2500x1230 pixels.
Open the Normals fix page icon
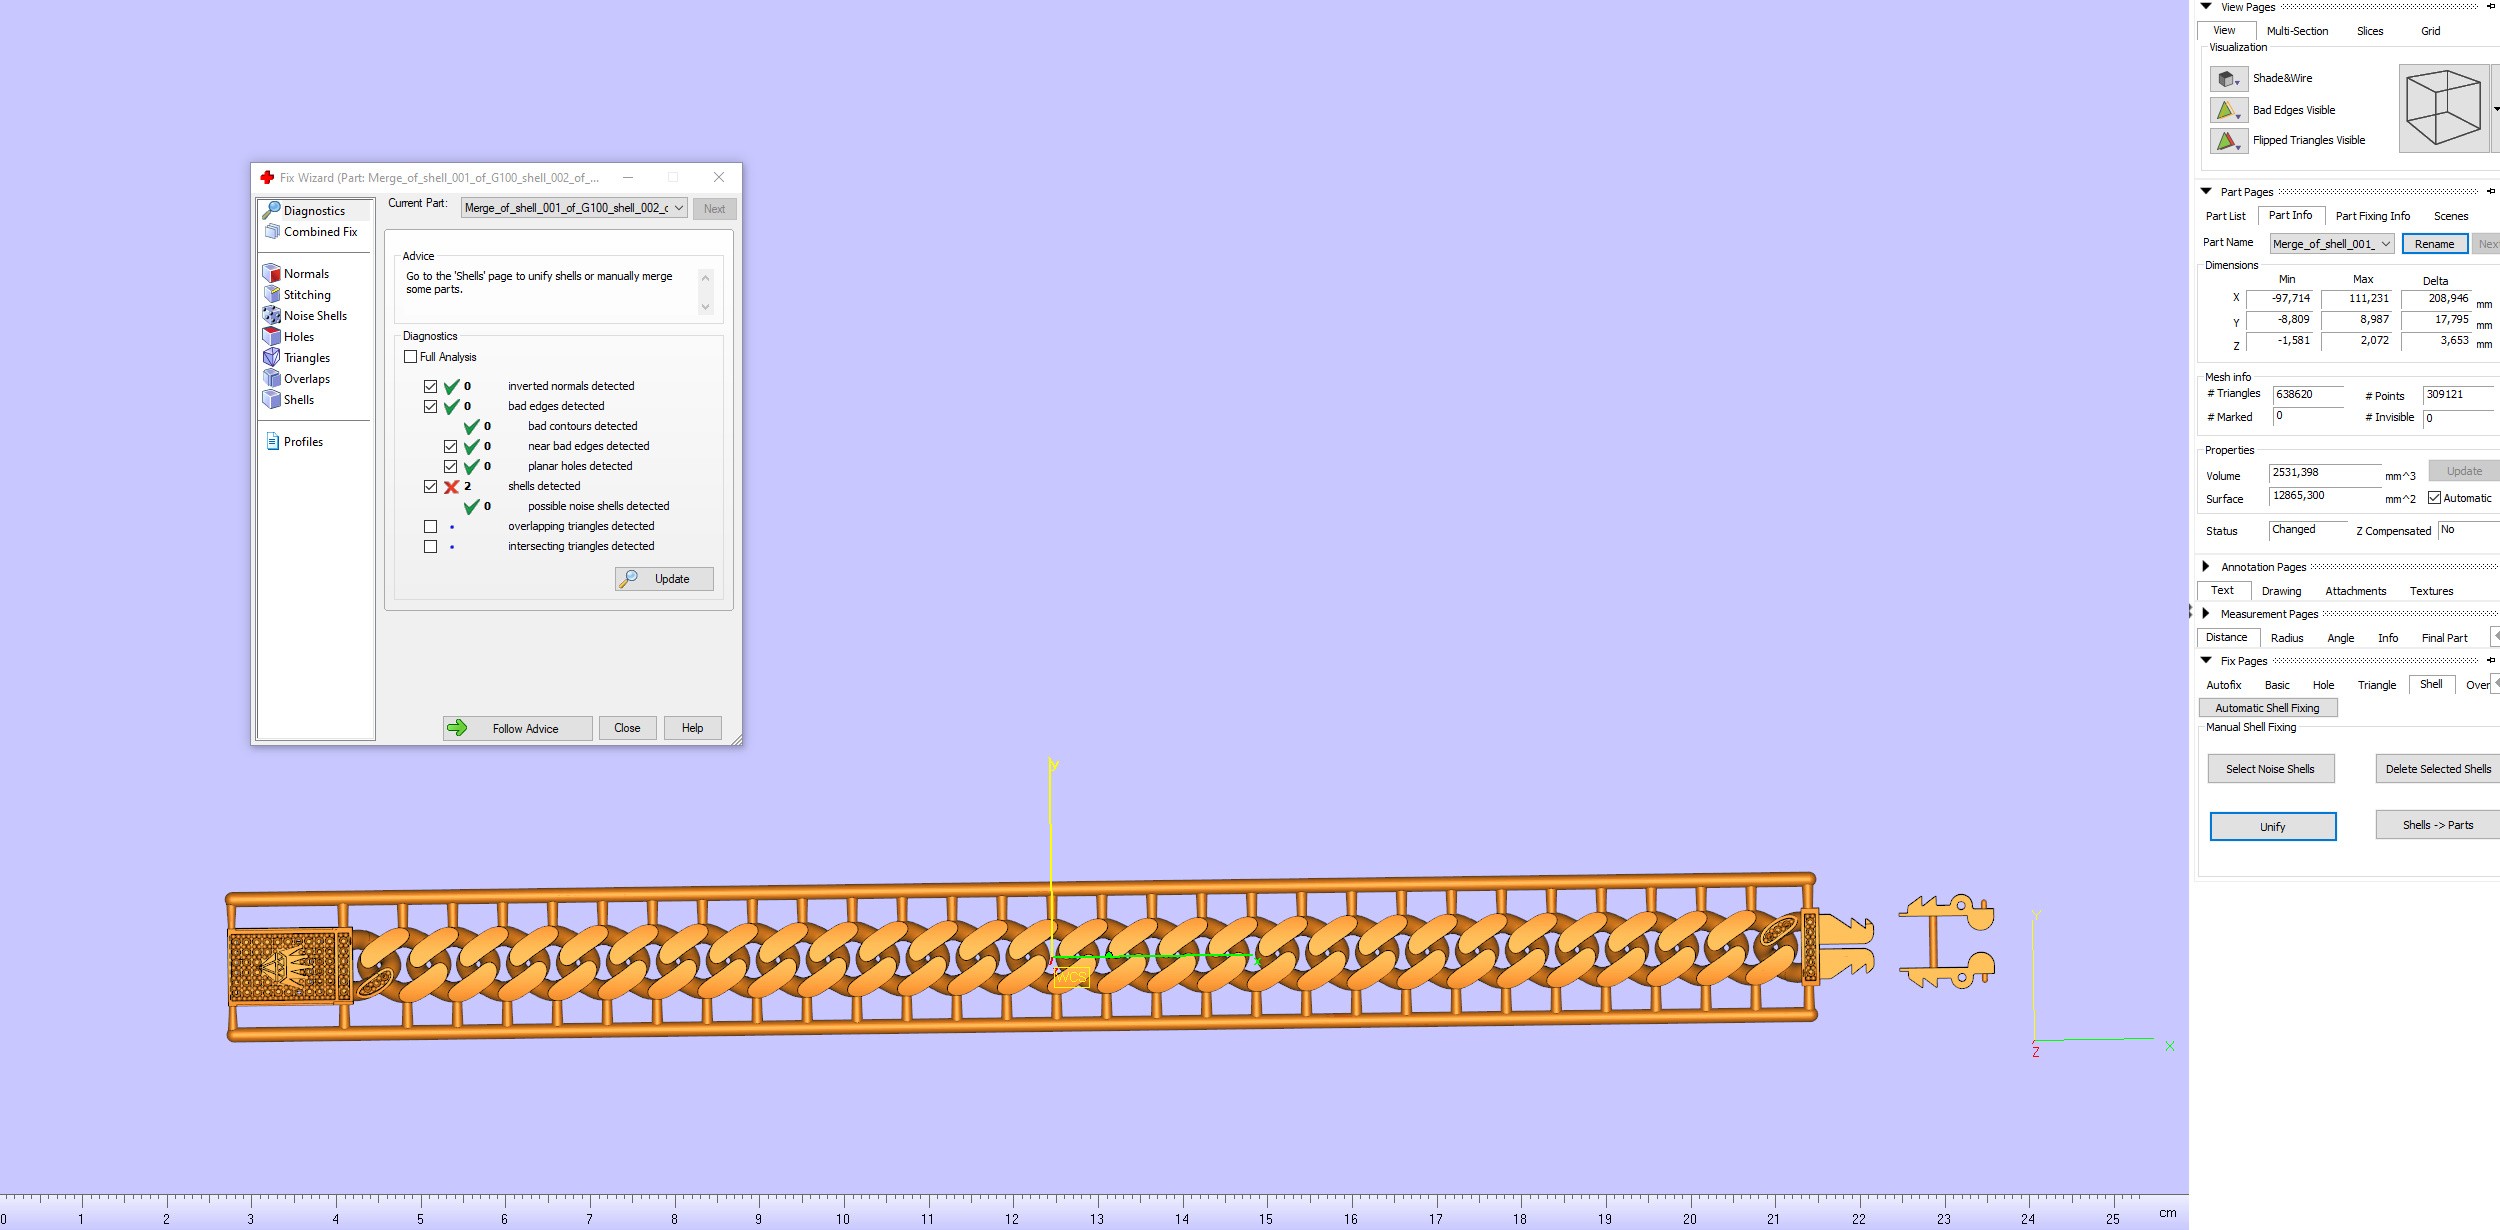pos(271,273)
